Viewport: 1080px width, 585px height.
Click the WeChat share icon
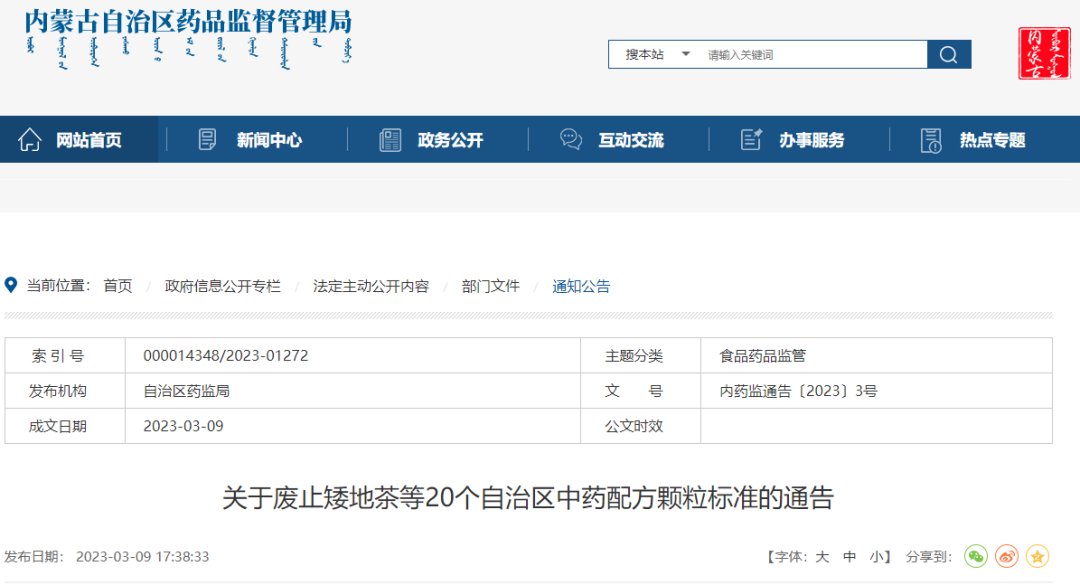(x=976, y=557)
